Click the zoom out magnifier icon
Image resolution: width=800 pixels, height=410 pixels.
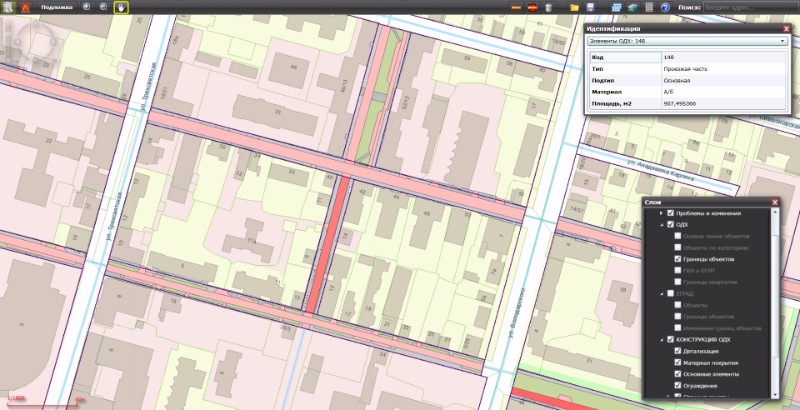coord(104,7)
